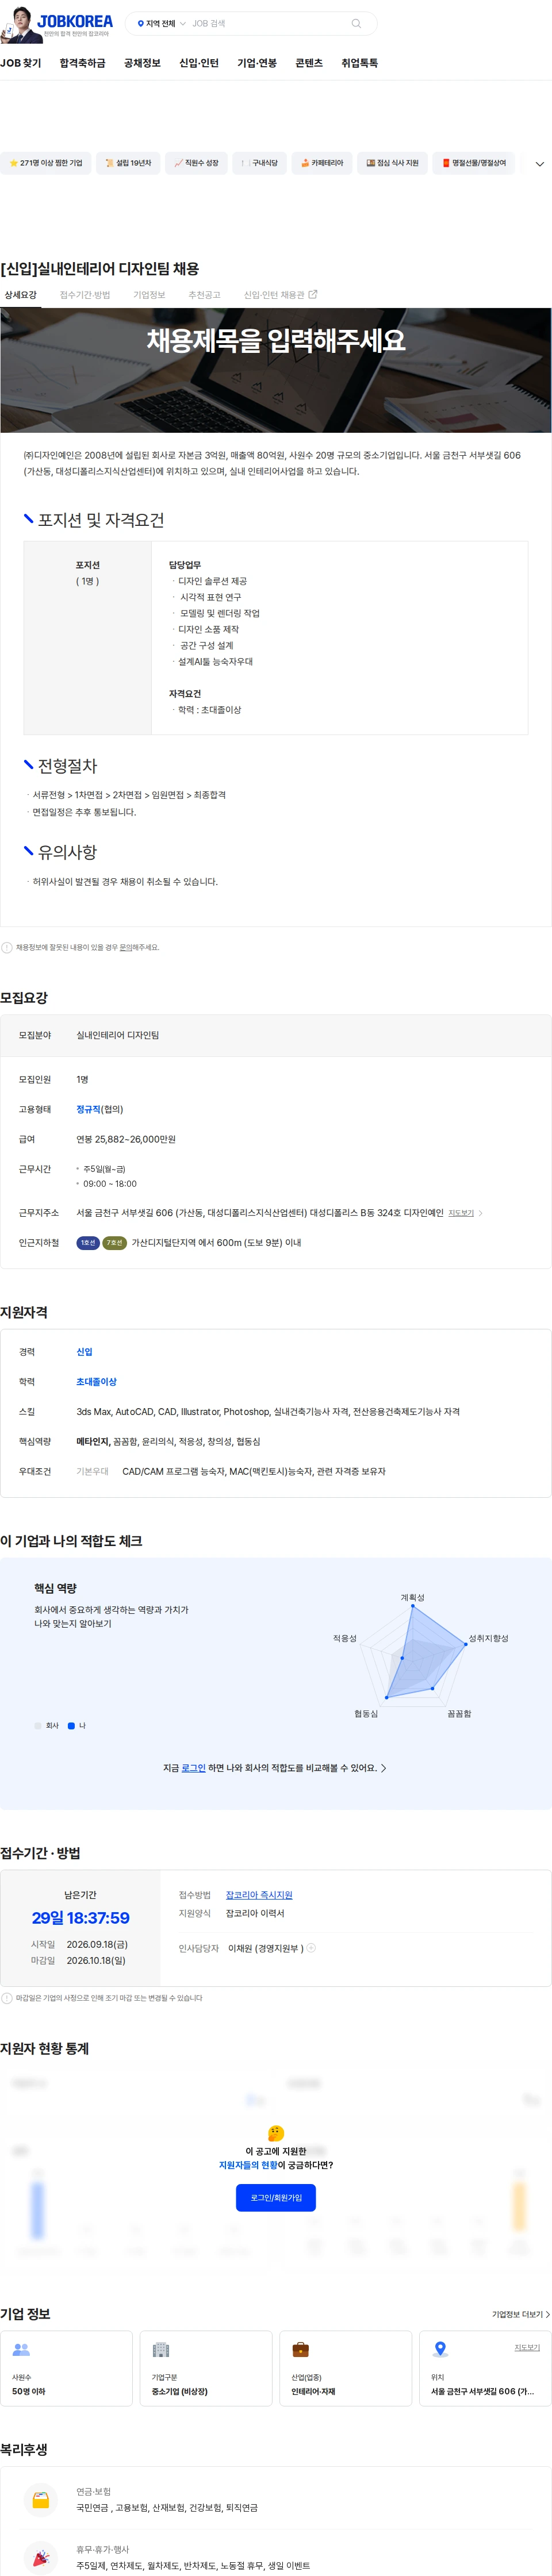Click the 인테리어·자재 industry card text
Viewport: 552px width, 2576px height.
[313, 2392]
